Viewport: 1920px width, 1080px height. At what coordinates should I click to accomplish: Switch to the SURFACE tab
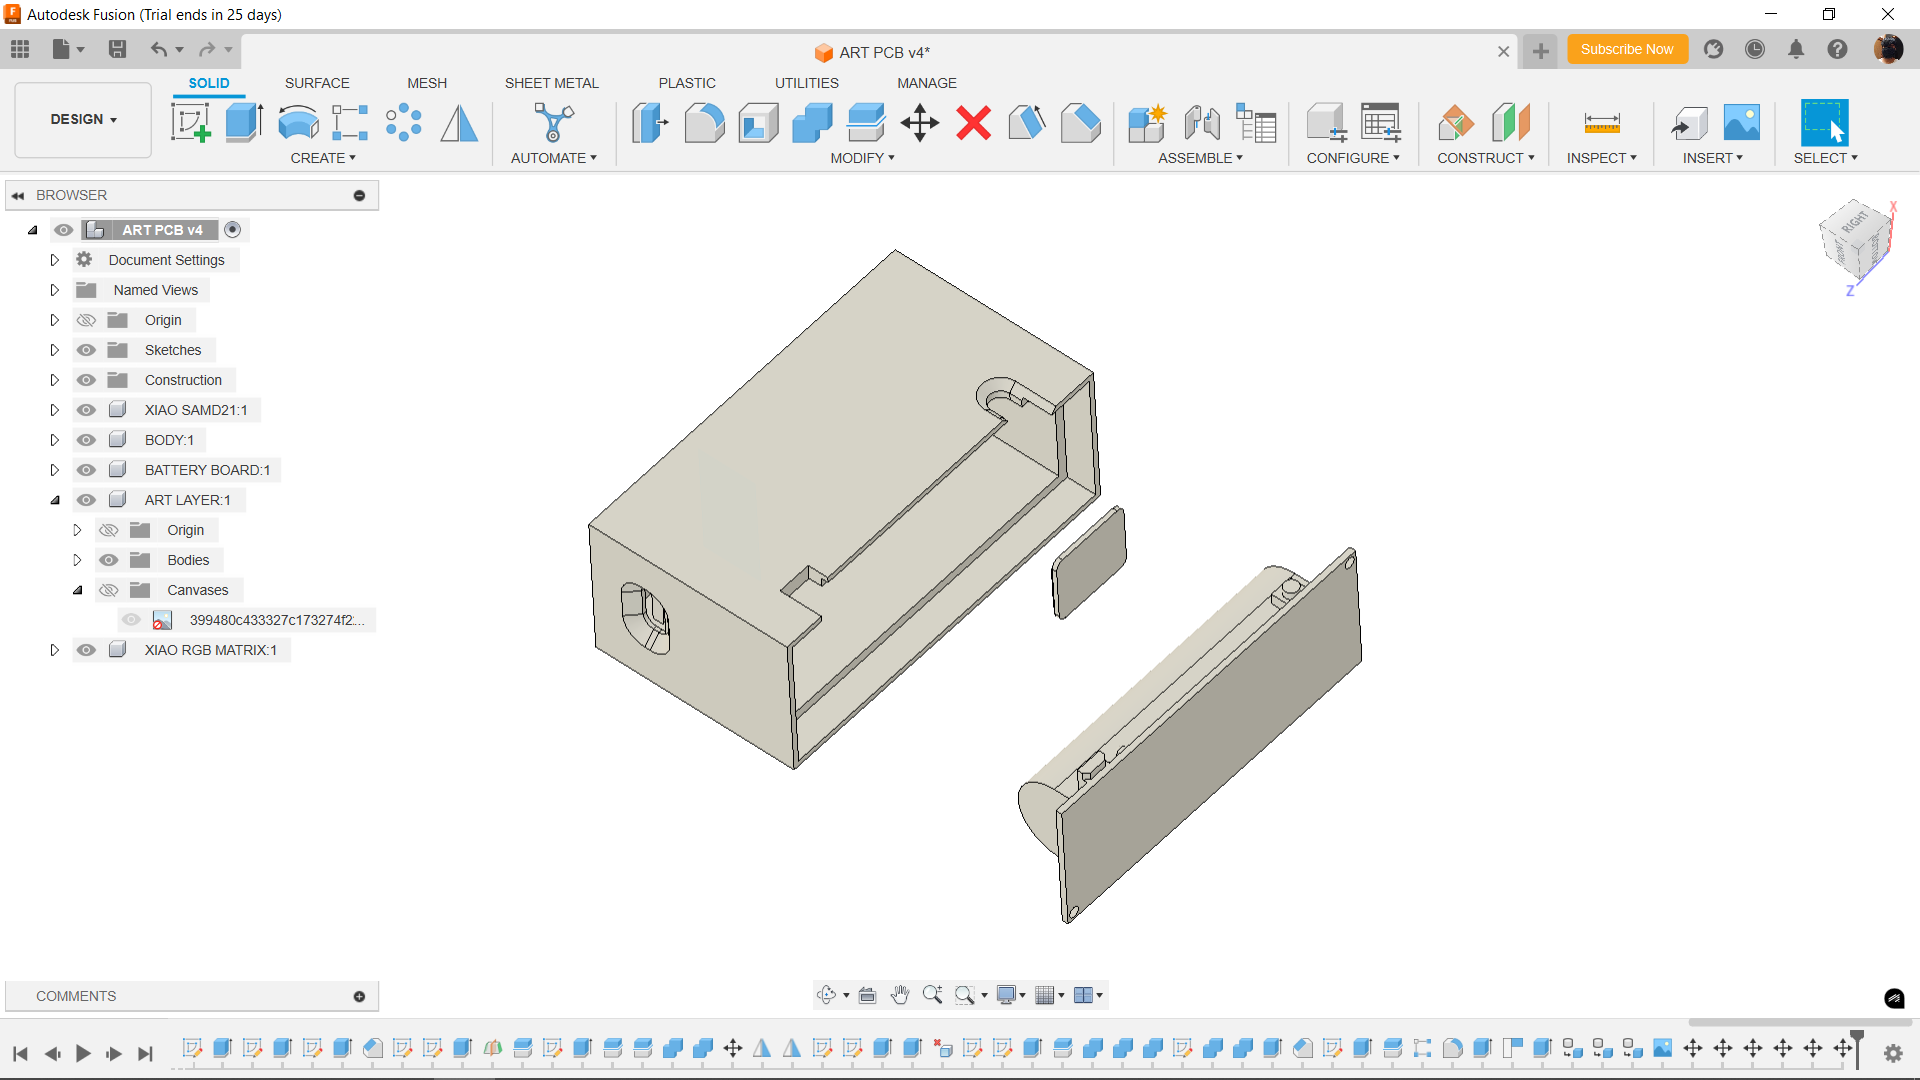tap(317, 83)
